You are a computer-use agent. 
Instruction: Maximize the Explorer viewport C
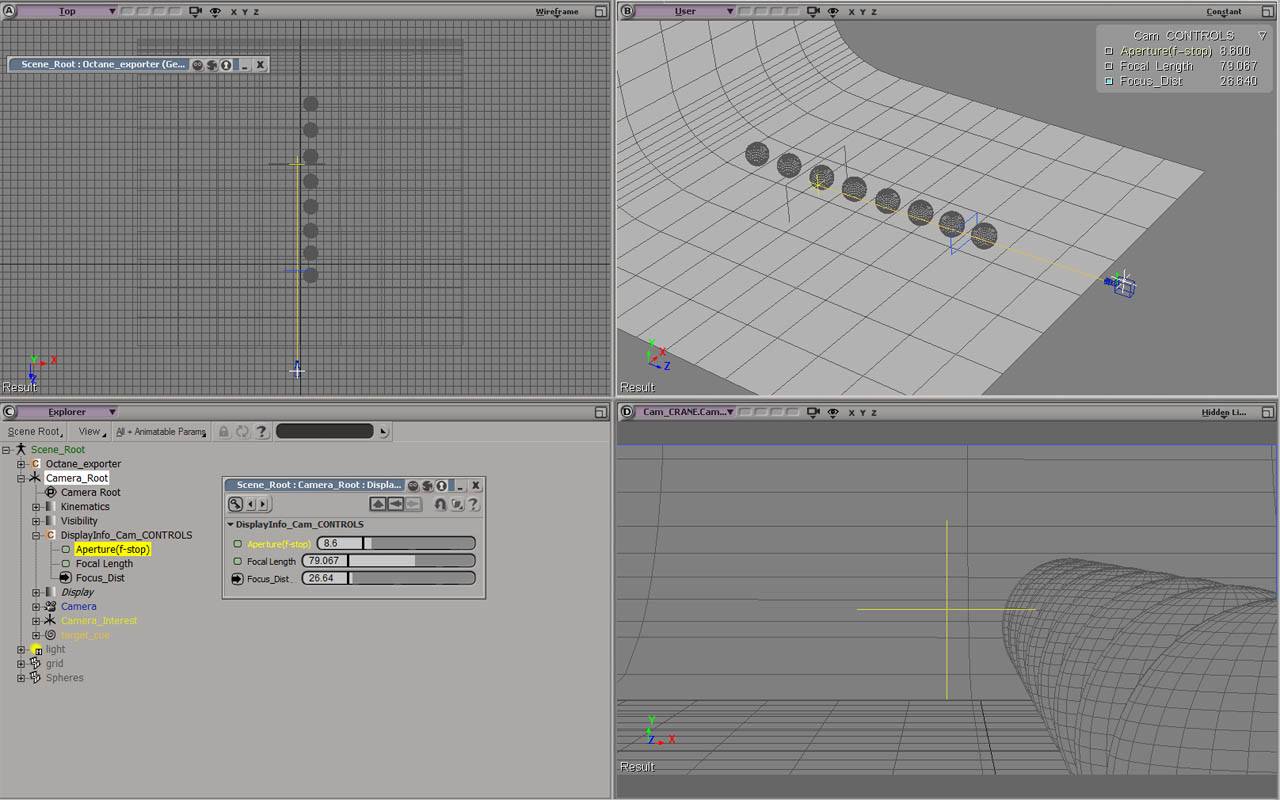point(600,412)
